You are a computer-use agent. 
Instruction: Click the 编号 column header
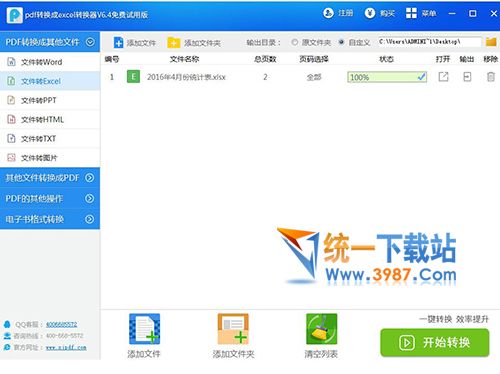tap(111, 59)
